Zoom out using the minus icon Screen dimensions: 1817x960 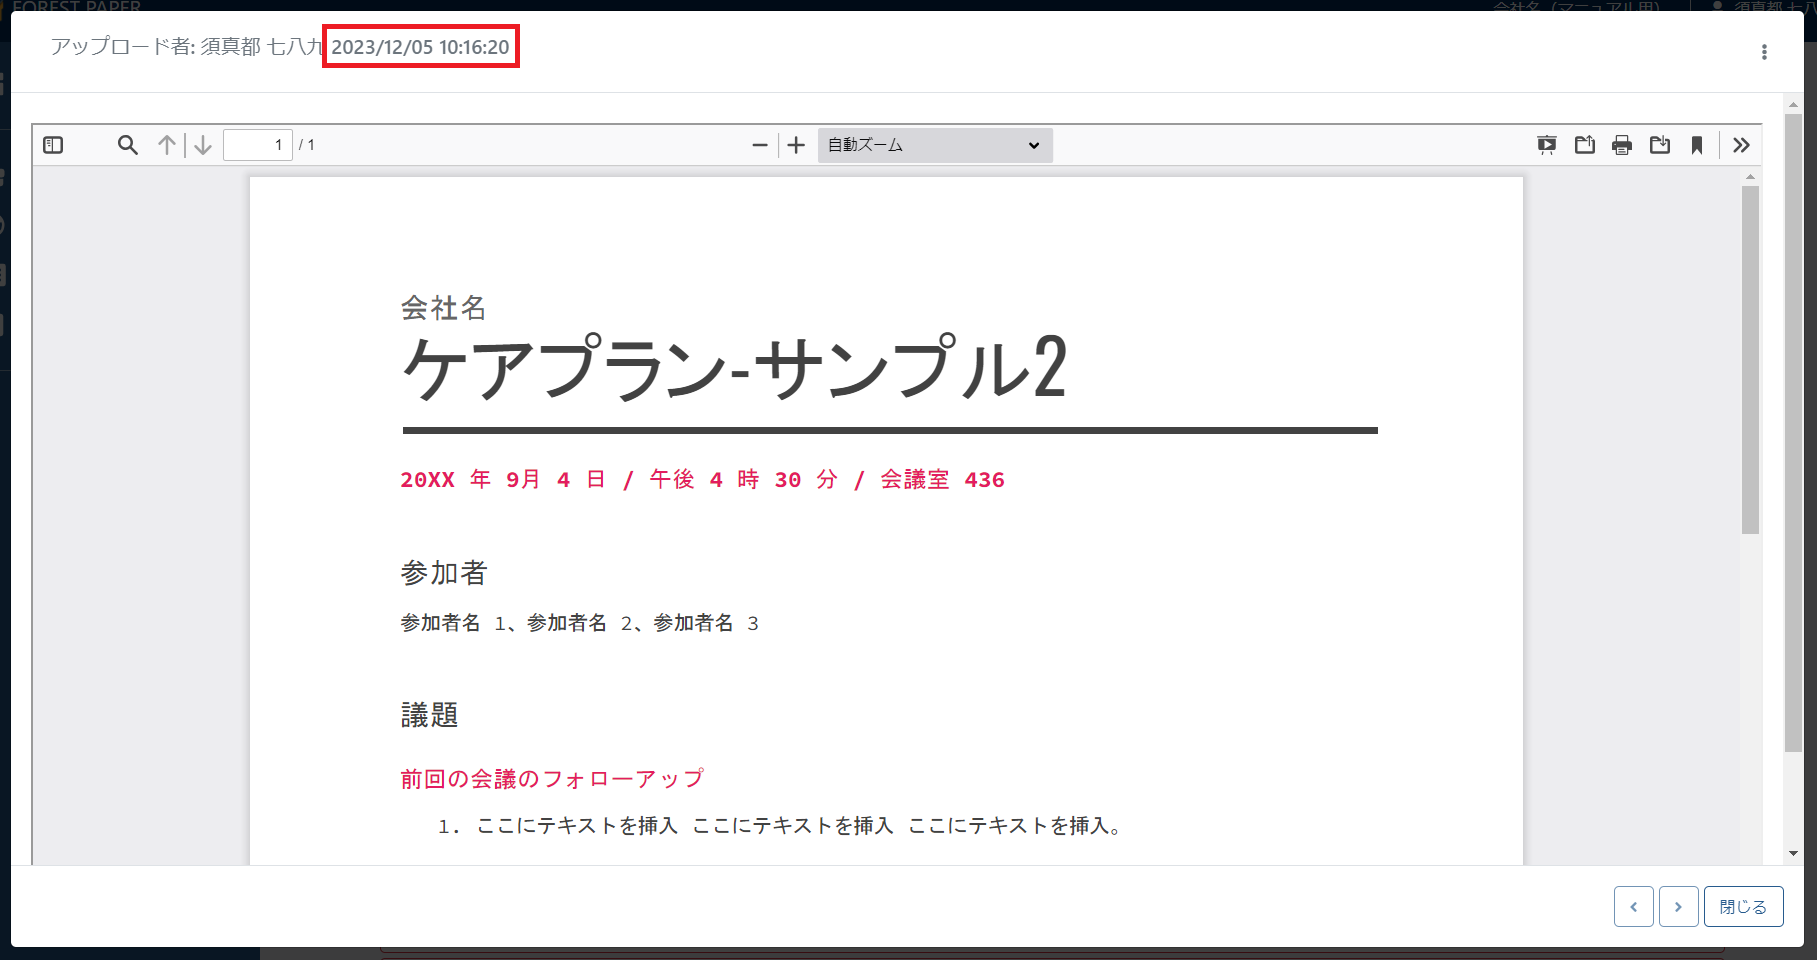point(758,145)
